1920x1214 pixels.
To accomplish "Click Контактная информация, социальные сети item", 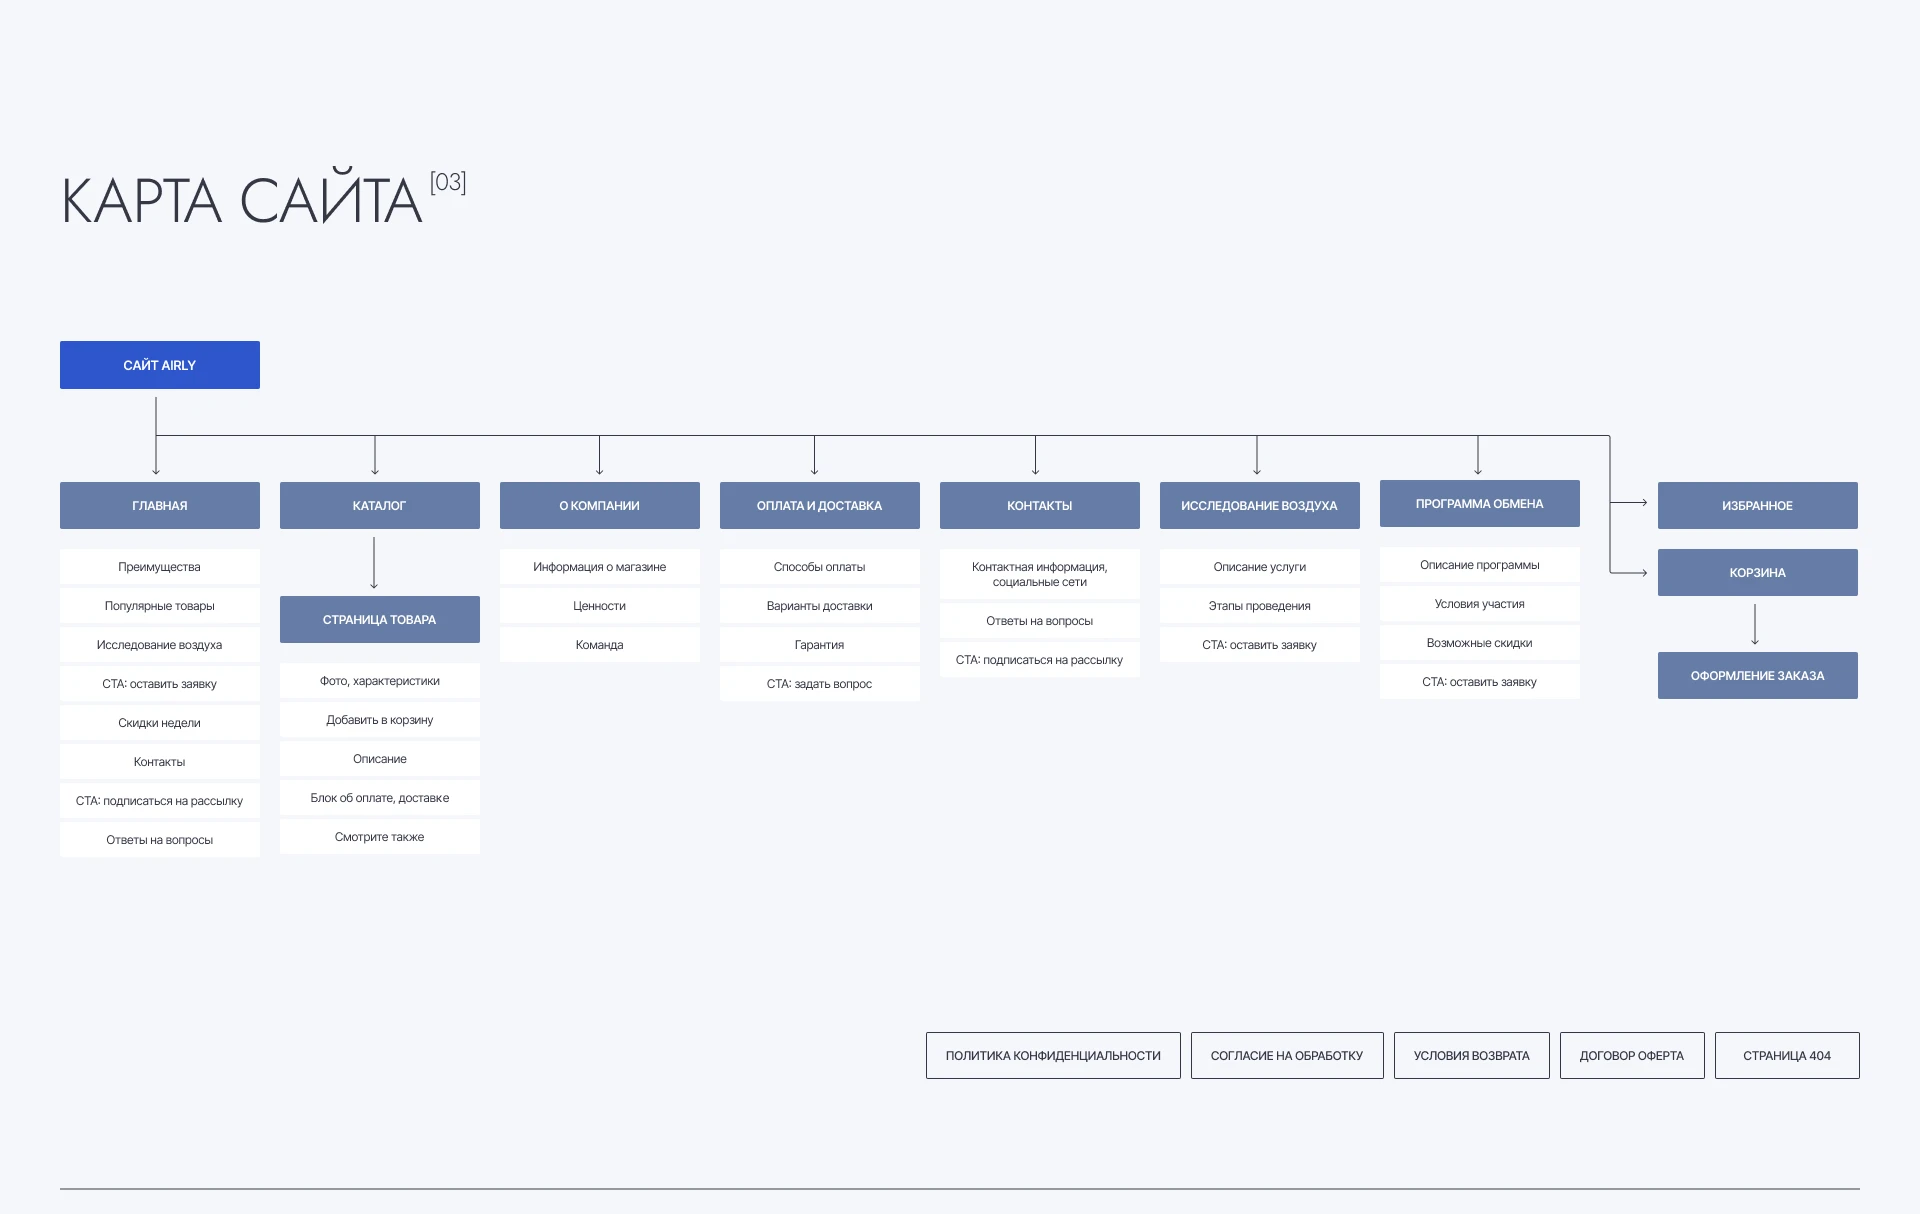I will click(x=1040, y=574).
